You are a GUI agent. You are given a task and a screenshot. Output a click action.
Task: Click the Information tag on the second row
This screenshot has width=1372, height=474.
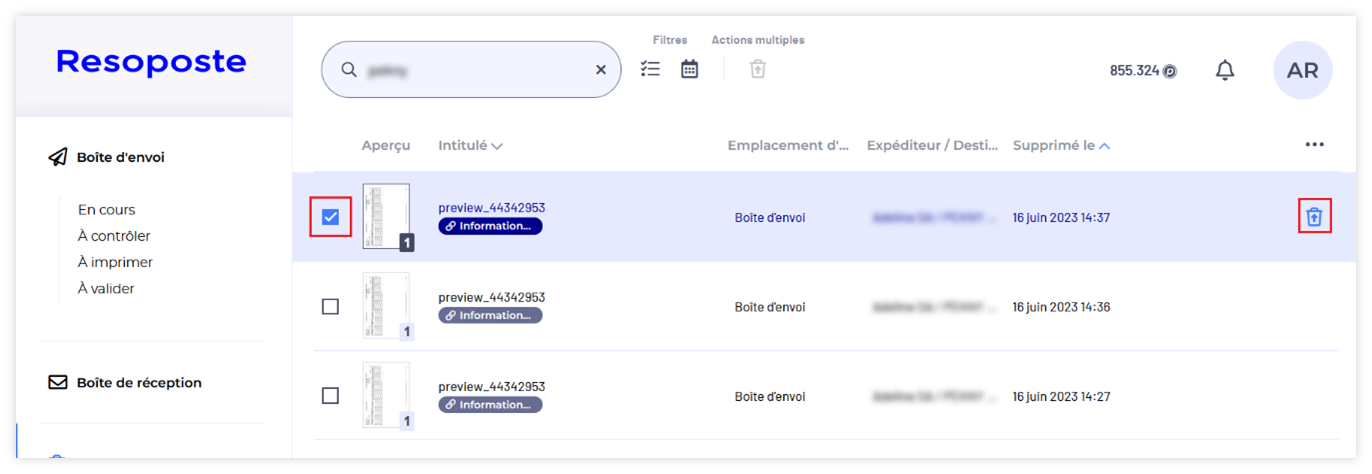(490, 316)
